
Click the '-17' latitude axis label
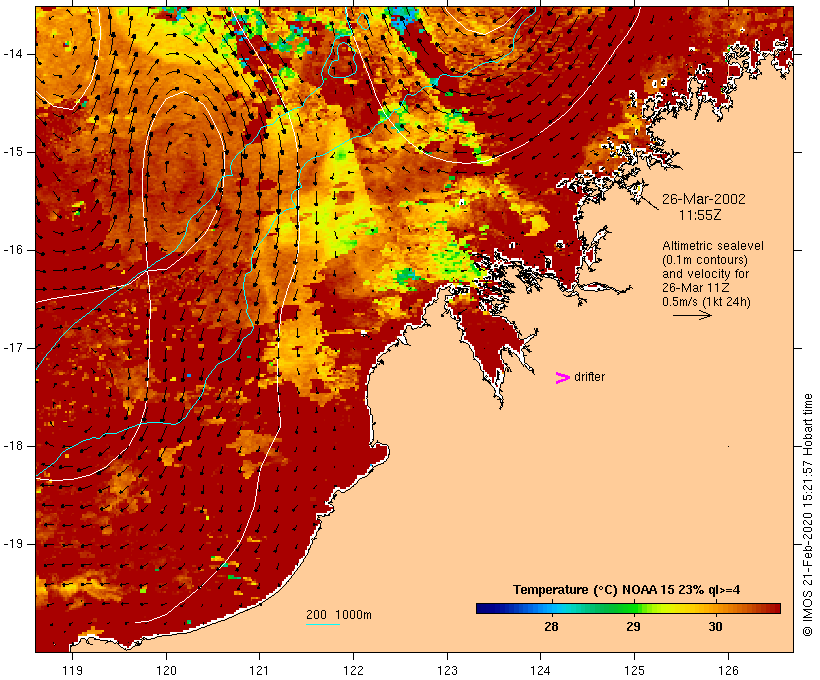13,348
